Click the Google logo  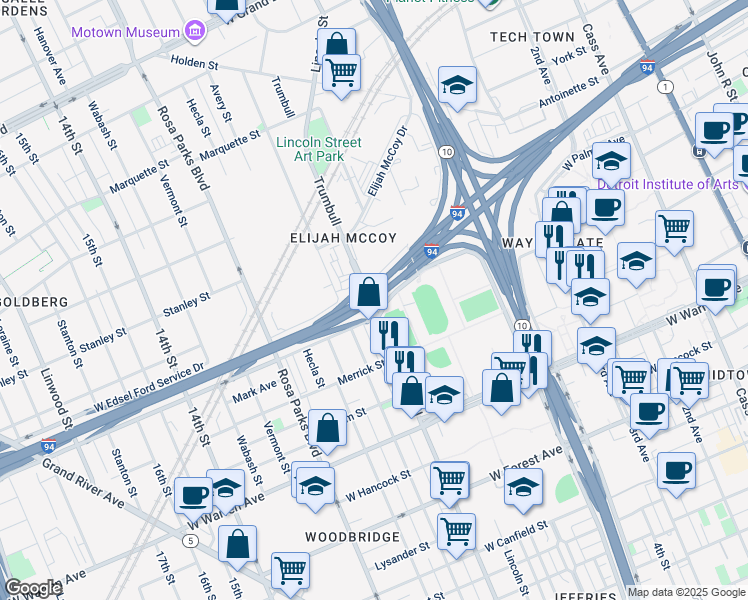pyautogui.click(x=32, y=588)
